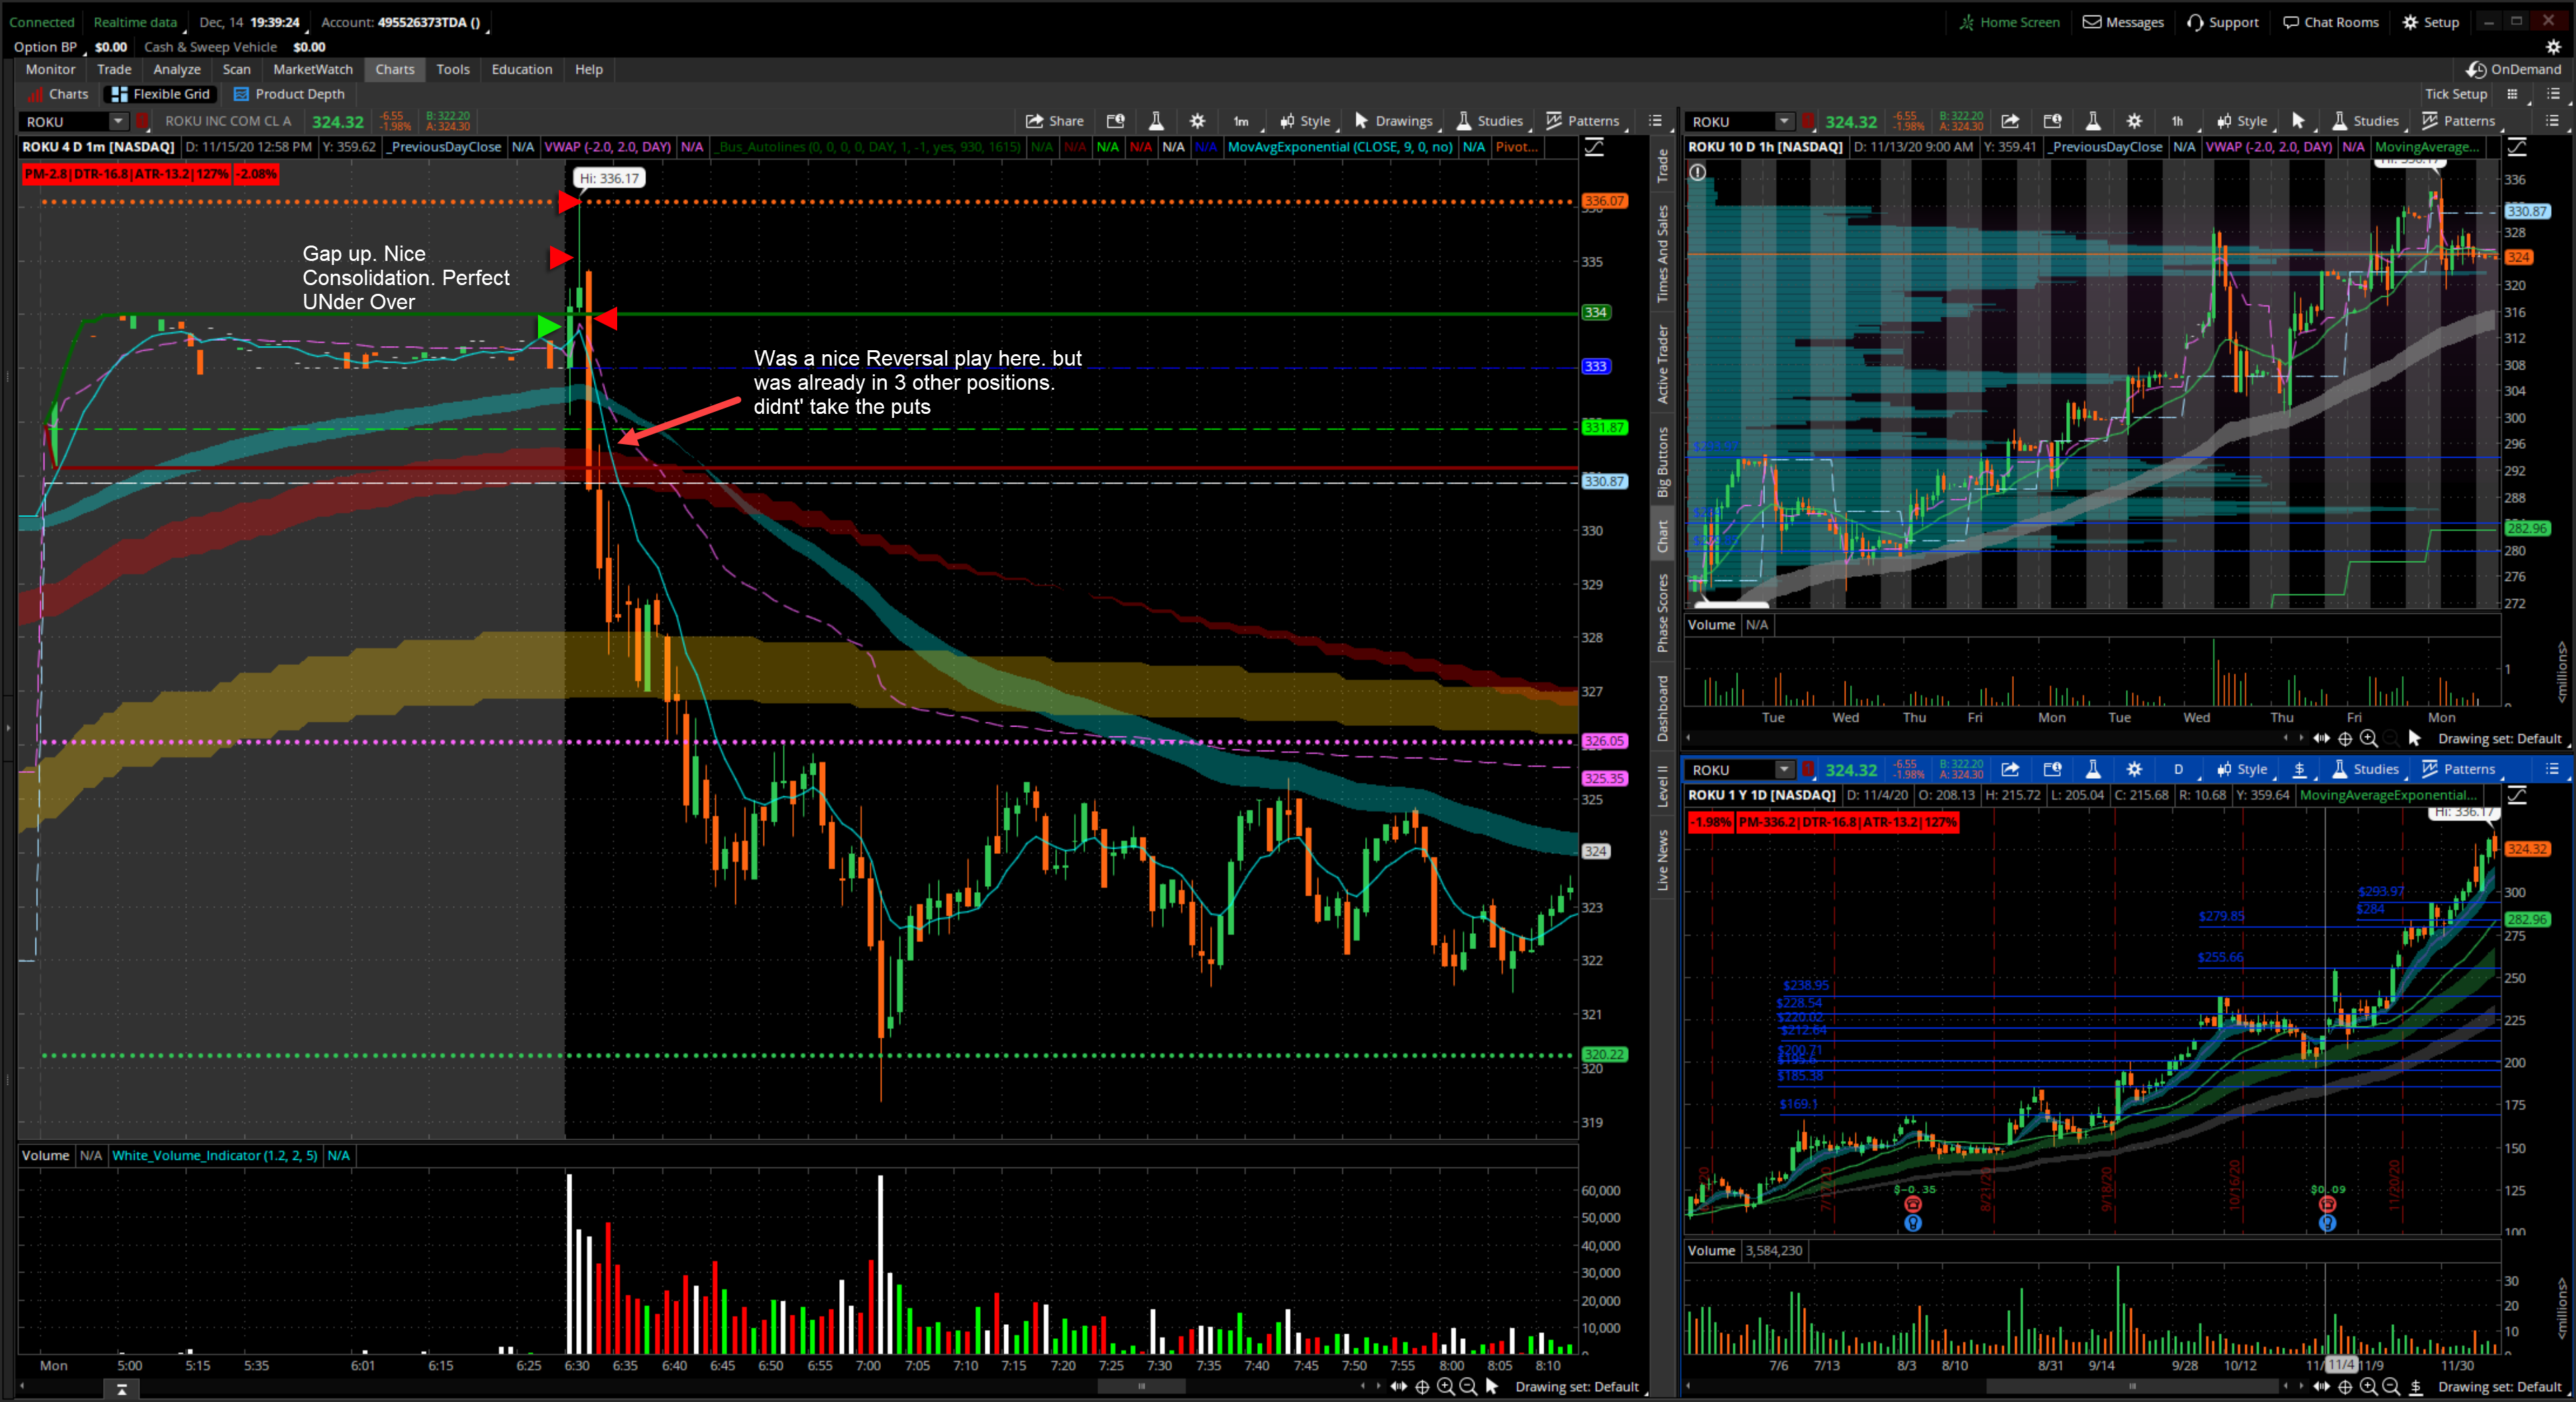The width and height of the screenshot is (2576, 1402).
Task: Open the Style dropdown in main chart
Action: coord(1305,121)
